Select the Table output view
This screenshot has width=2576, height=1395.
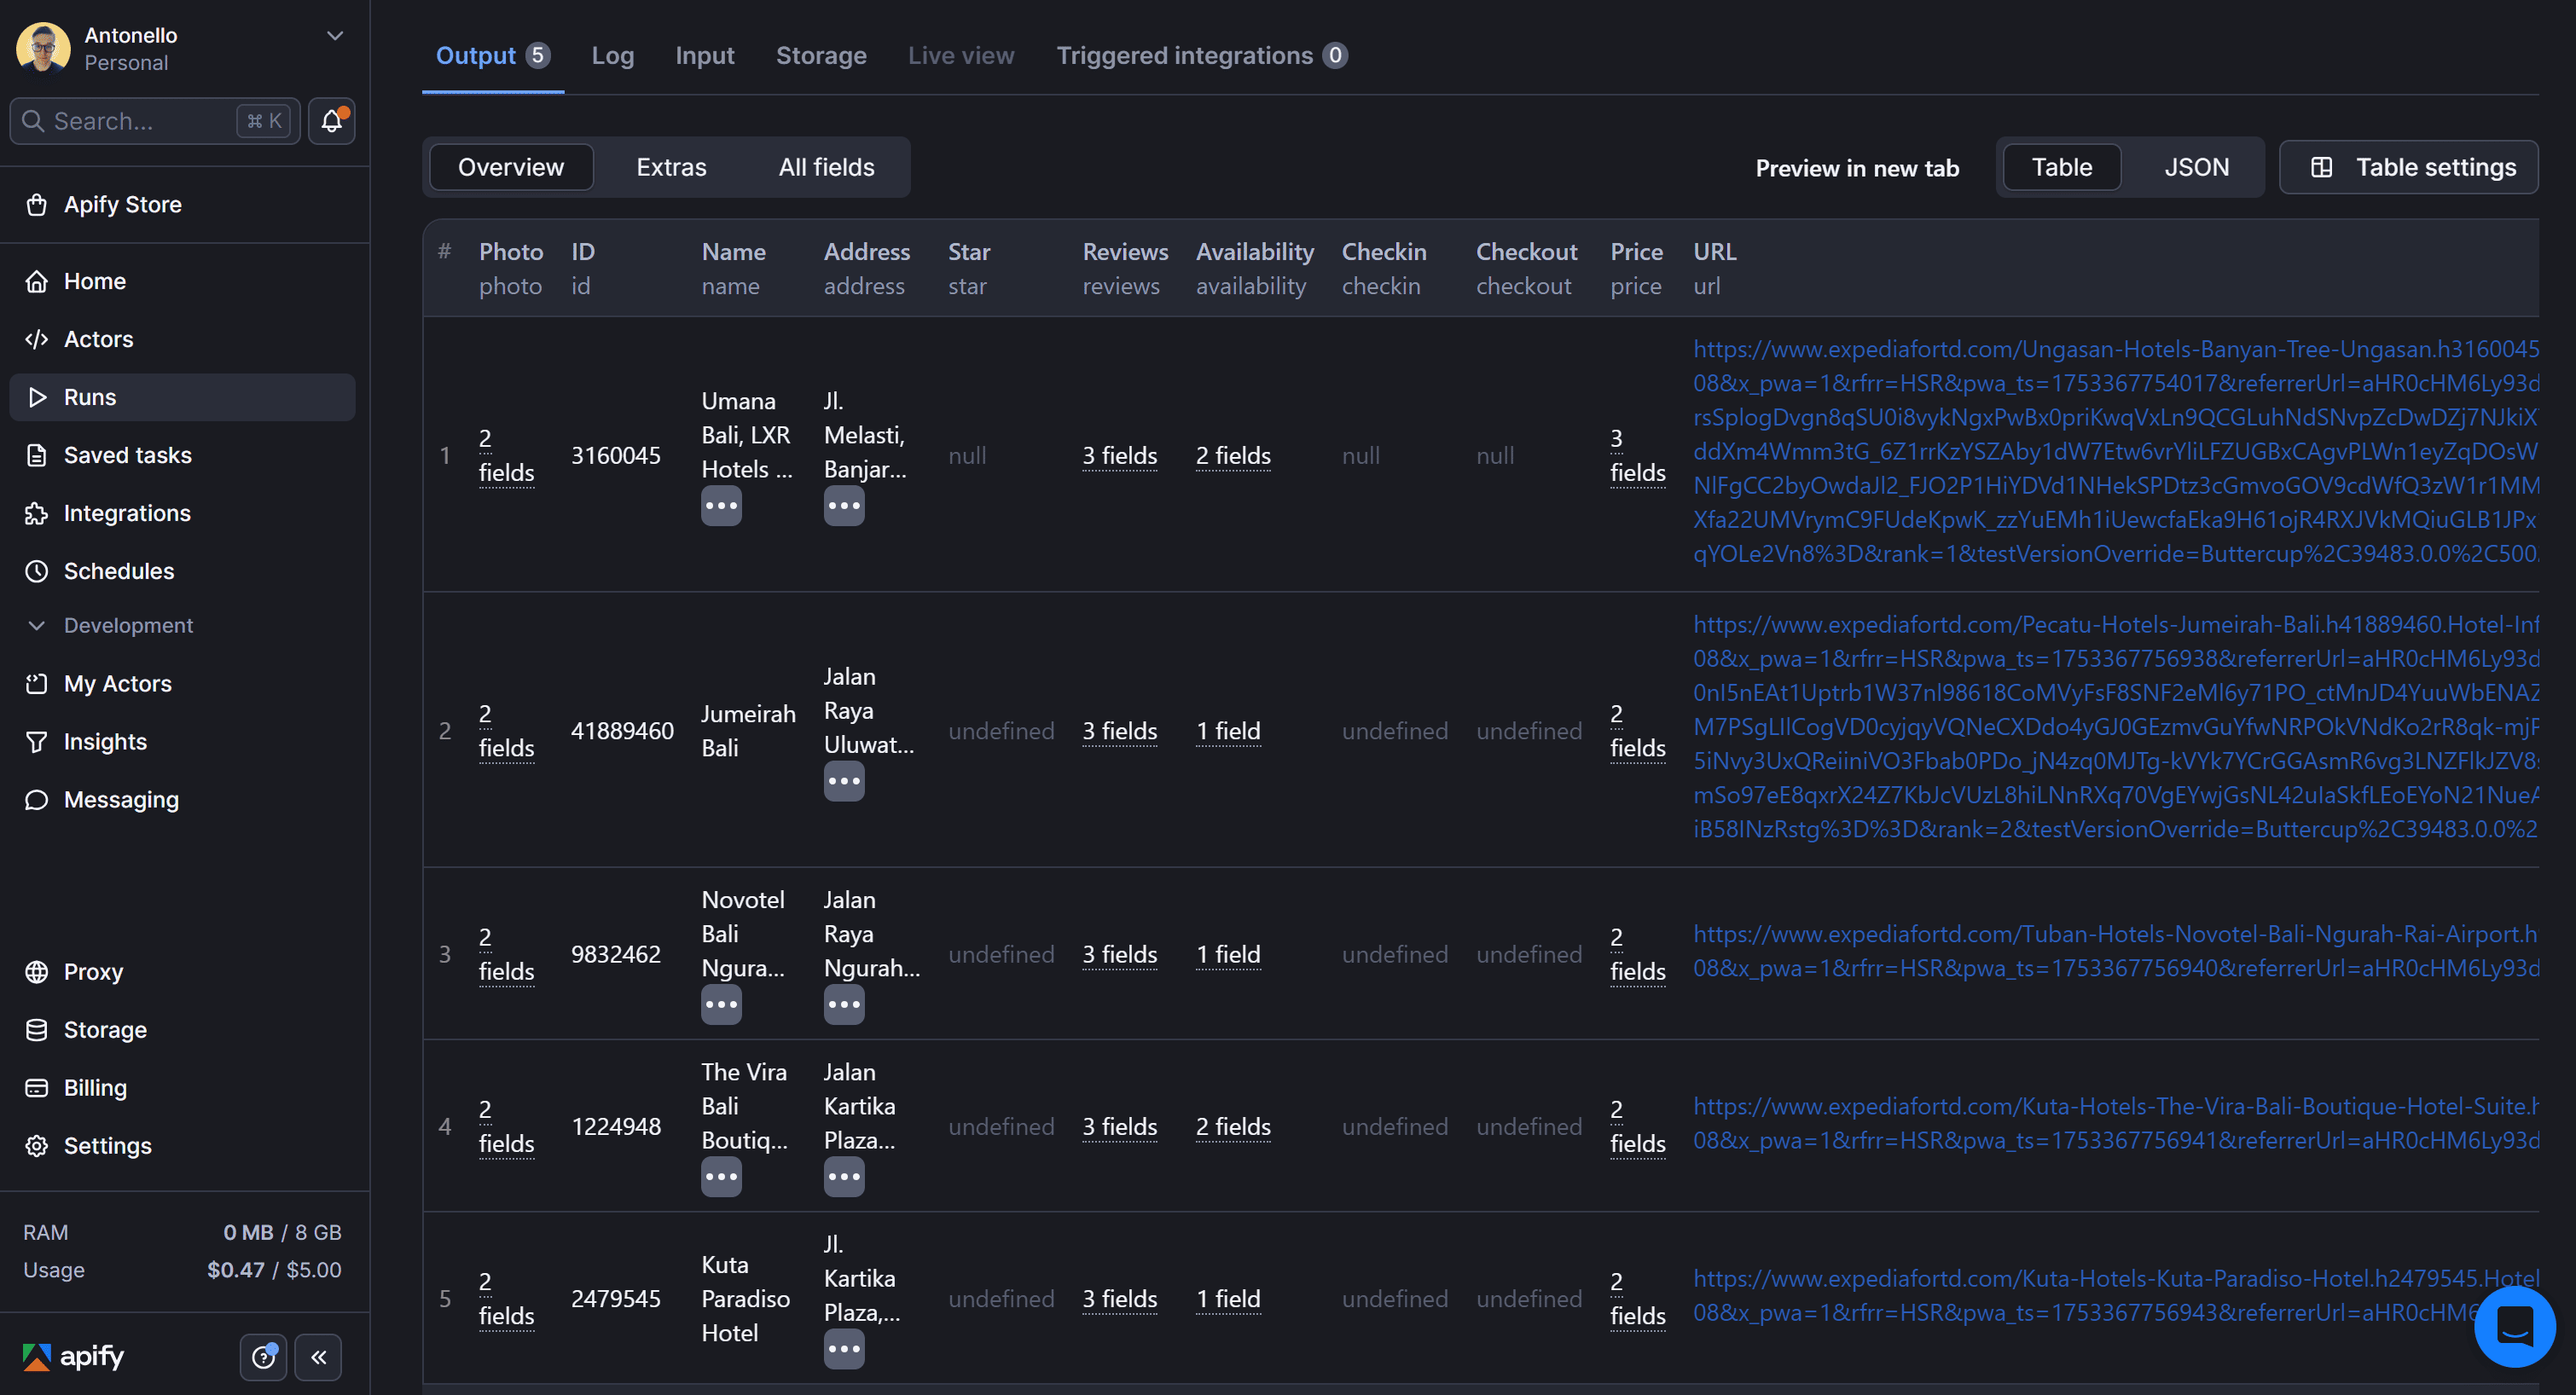2061,166
